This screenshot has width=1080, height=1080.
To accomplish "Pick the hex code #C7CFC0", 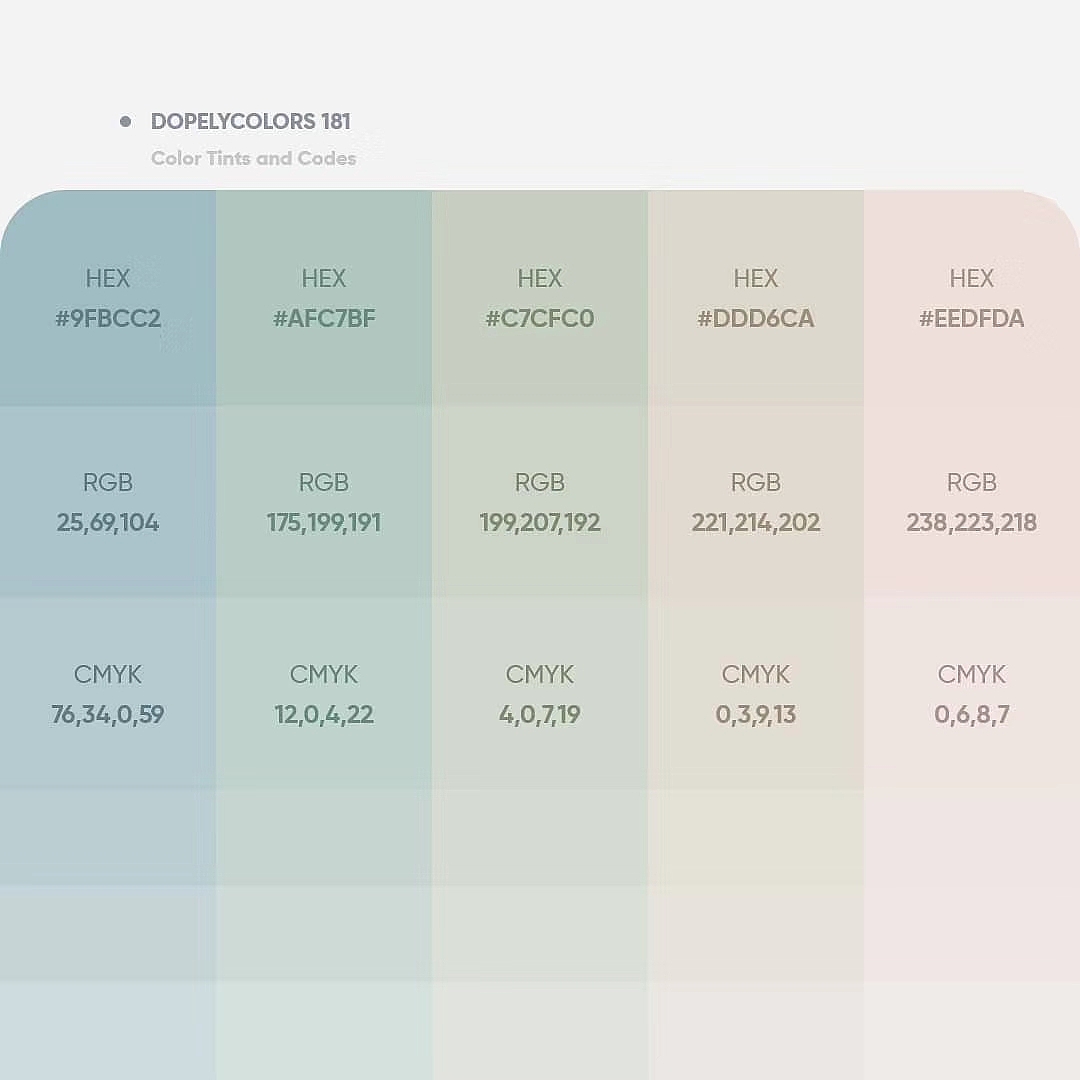I will tap(540, 319).
